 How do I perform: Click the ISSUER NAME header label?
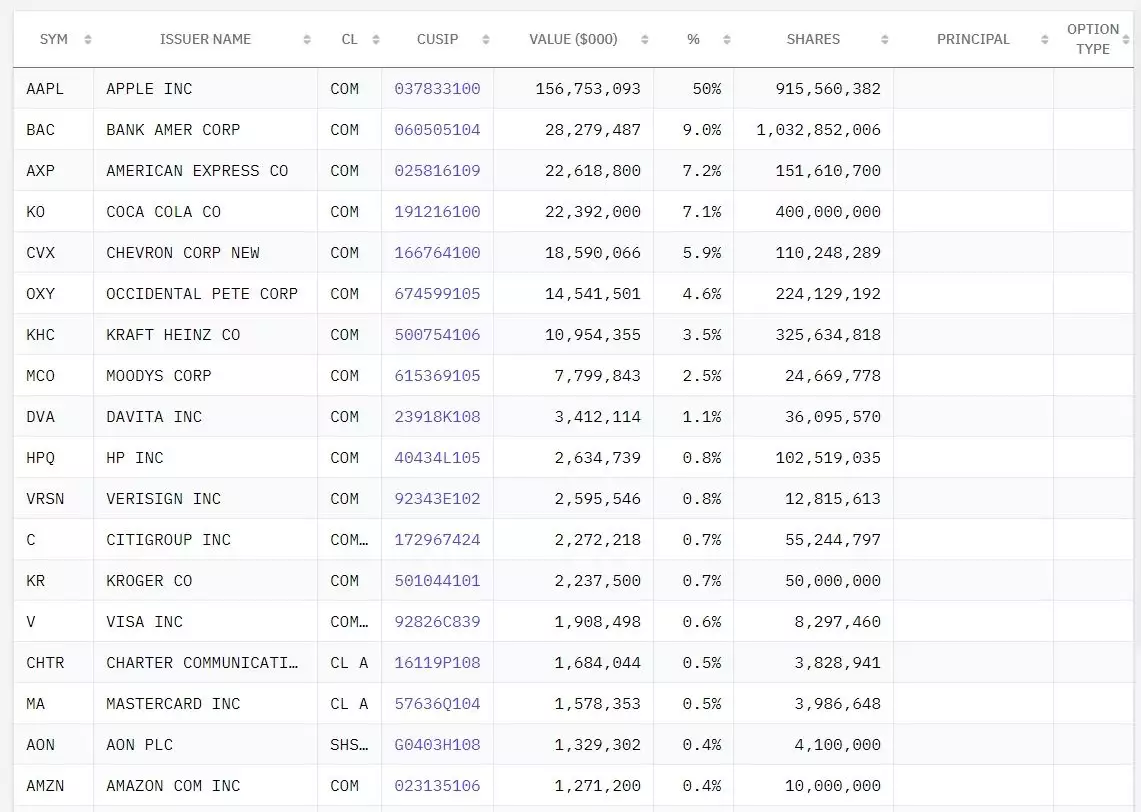coord(205,39)
